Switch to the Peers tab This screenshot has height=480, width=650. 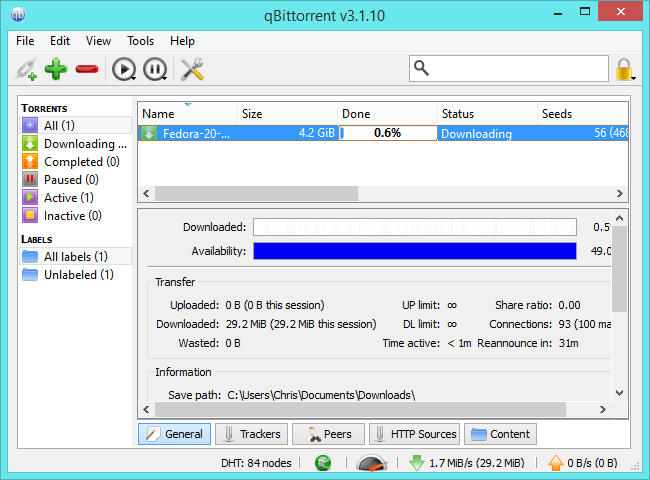328,434
